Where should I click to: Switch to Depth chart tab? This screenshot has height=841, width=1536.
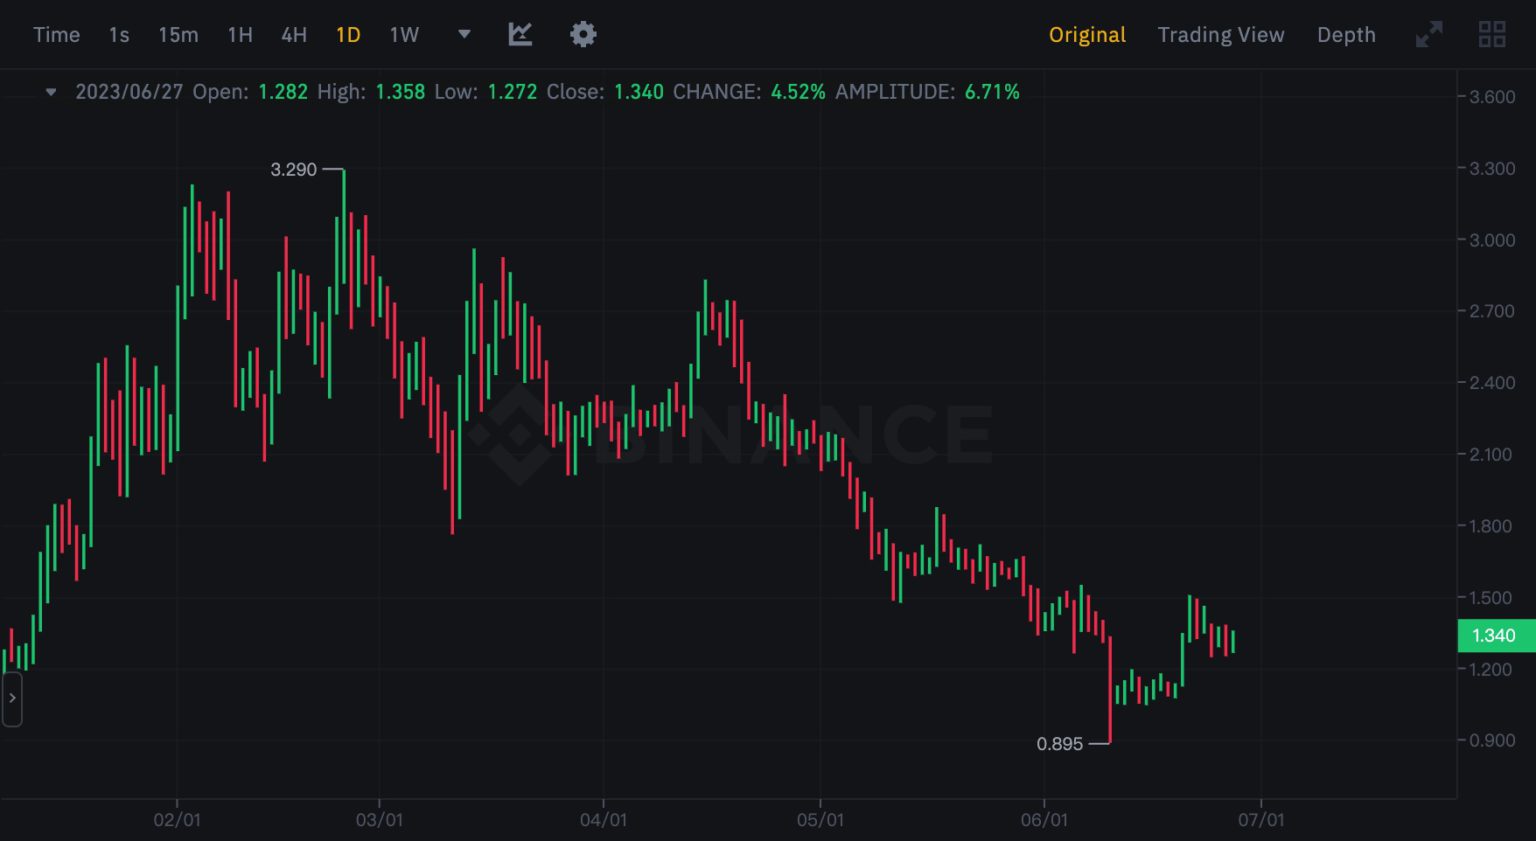pos(1345,35)
